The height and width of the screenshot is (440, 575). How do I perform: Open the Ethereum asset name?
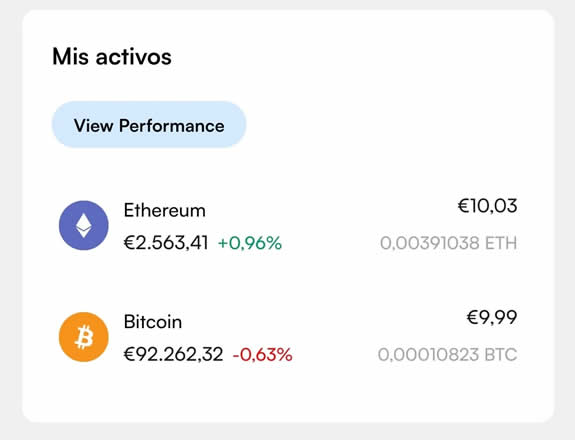165,210
